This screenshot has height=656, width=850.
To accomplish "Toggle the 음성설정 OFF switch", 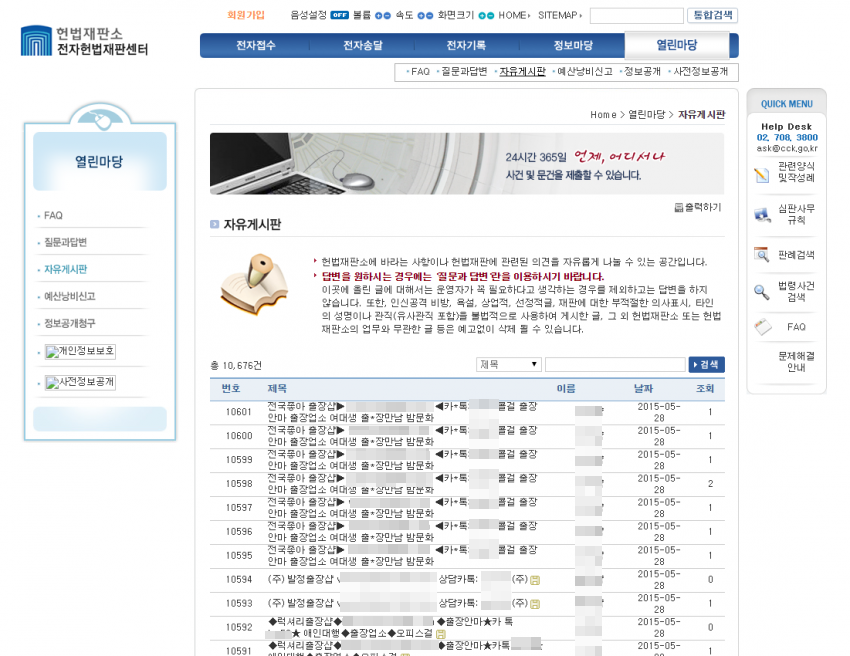I will tap(339, 16).
